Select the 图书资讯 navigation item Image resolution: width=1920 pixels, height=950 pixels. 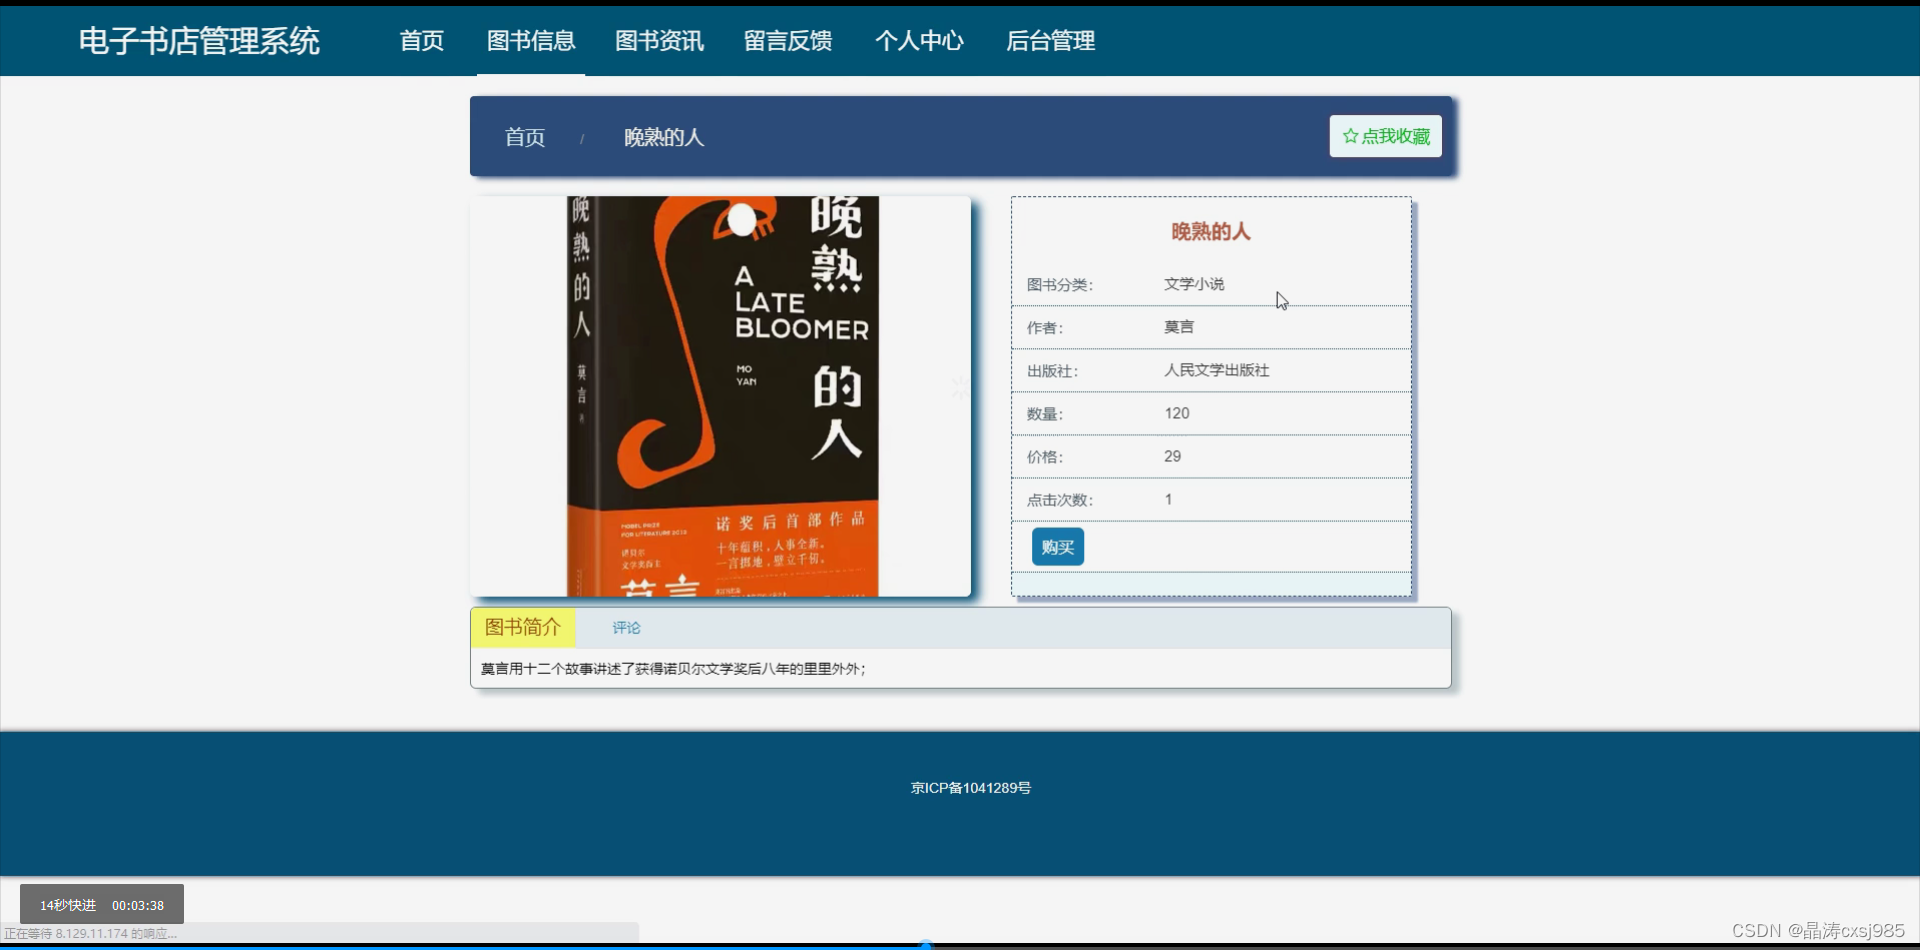[x=658, y=41]
